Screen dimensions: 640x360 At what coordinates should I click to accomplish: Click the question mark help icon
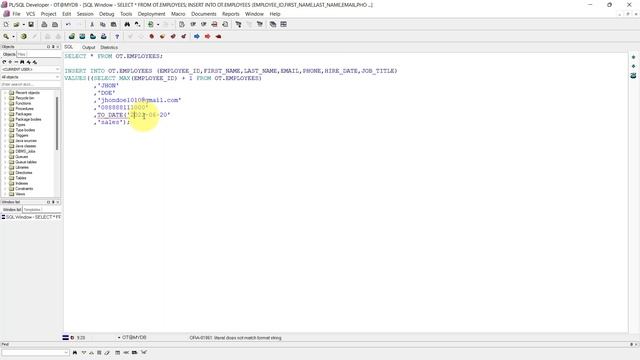point(117,36)
